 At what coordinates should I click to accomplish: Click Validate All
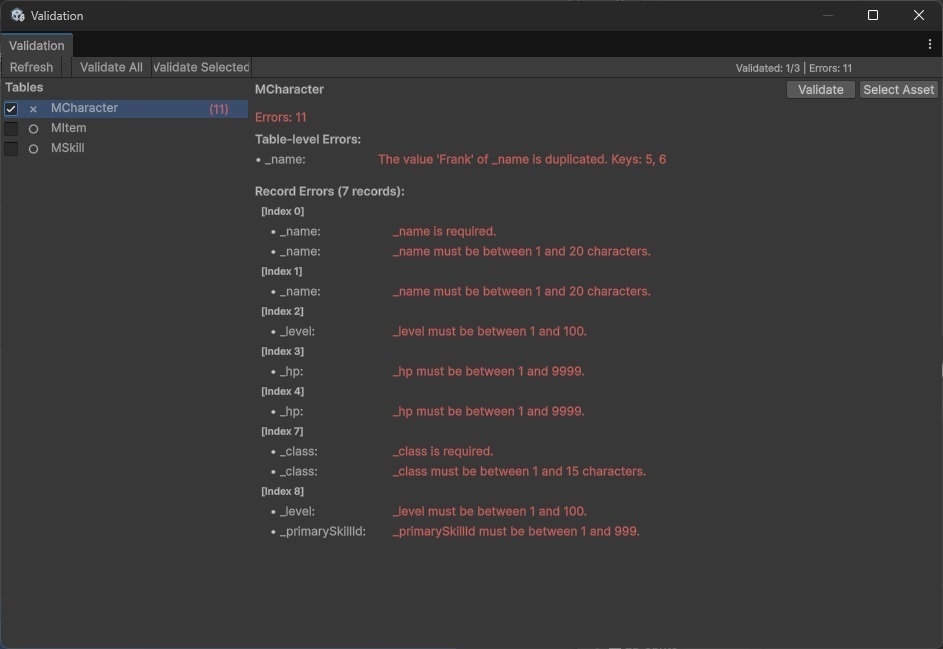click(110, 67)
